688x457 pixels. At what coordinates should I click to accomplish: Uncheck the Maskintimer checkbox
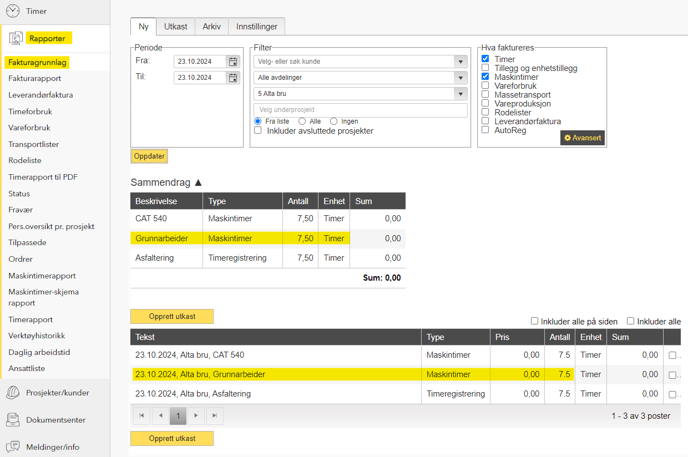coord(485,76)
